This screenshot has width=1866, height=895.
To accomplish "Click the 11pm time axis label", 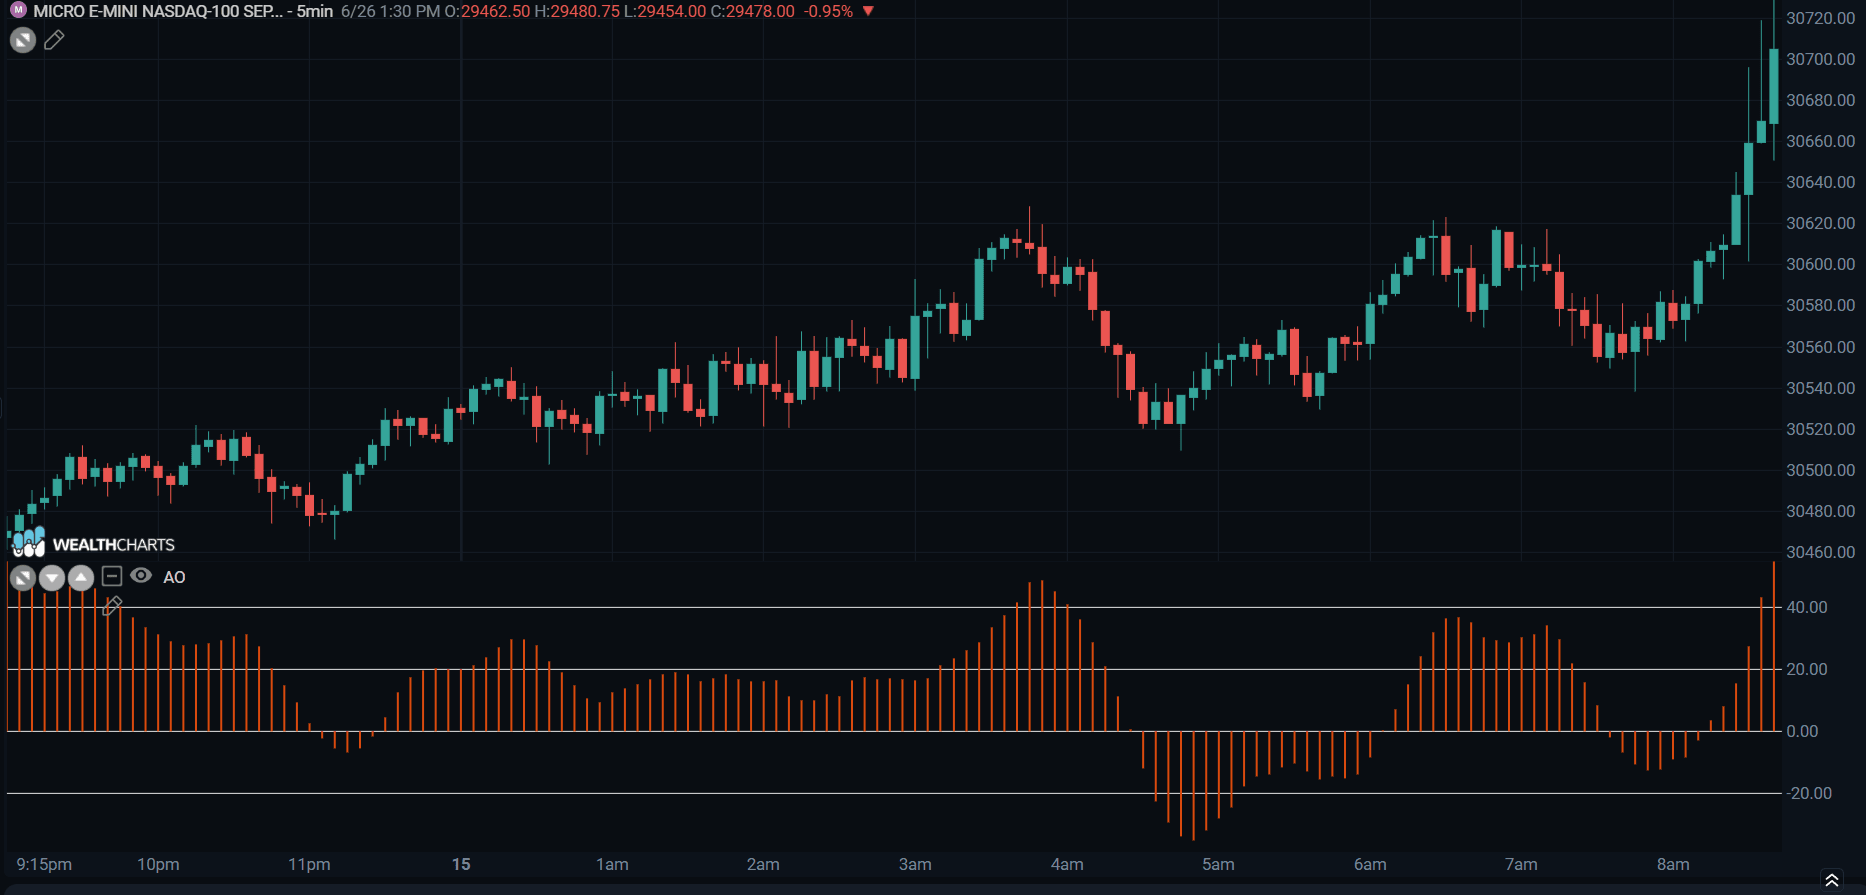I will click(x=309, y=864).
